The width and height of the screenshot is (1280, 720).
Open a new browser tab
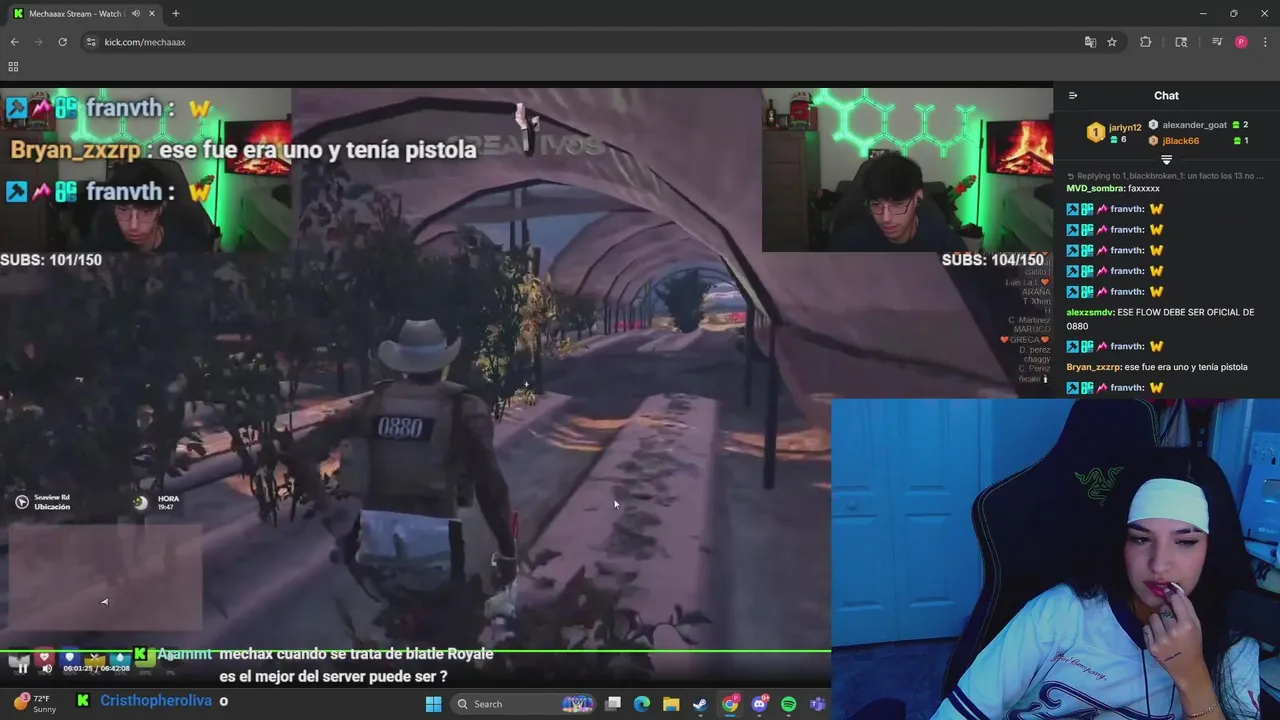(176, 14)
